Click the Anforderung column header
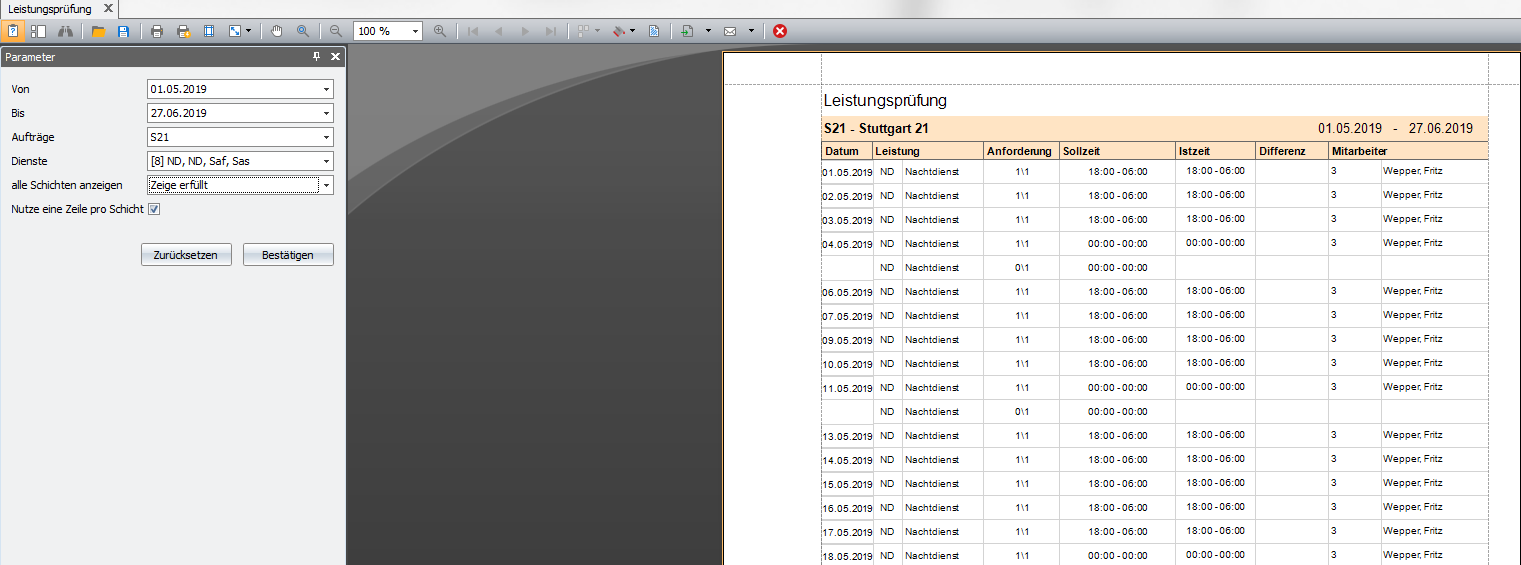The height and width of the screenshot is (565, 1521). click(1019, 151)
